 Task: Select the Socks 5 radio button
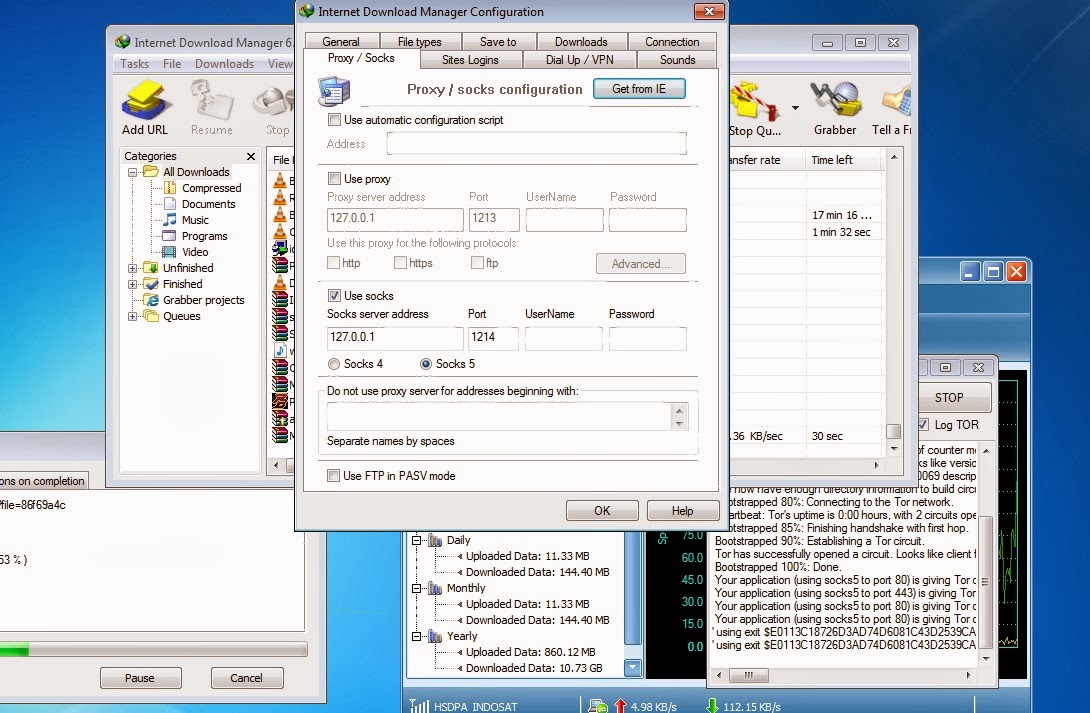[x=426, y=363]
